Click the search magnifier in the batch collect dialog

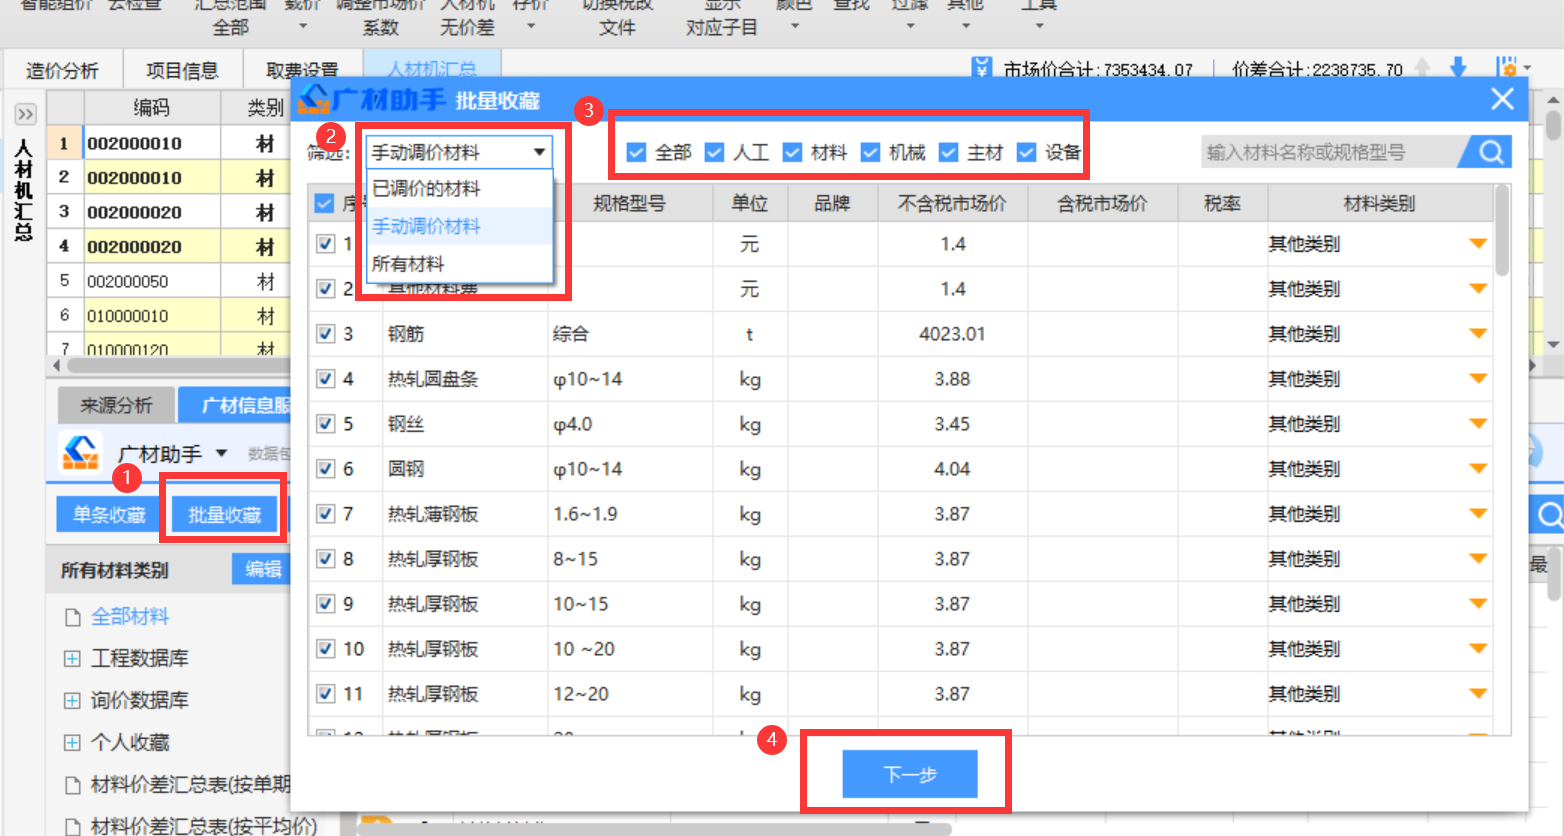(x=1491, y=152)
